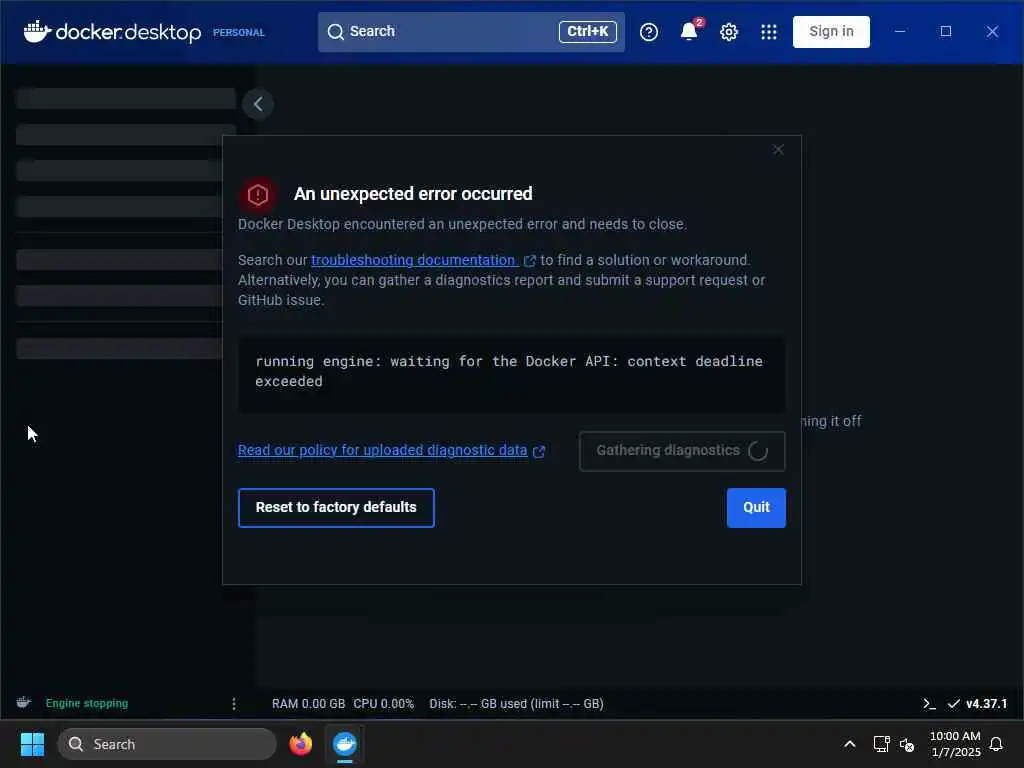The height and width of the screenshot is (768, 1024).
Task: Click the Windows taskbar search box
Action: click(x=167, y=744)
